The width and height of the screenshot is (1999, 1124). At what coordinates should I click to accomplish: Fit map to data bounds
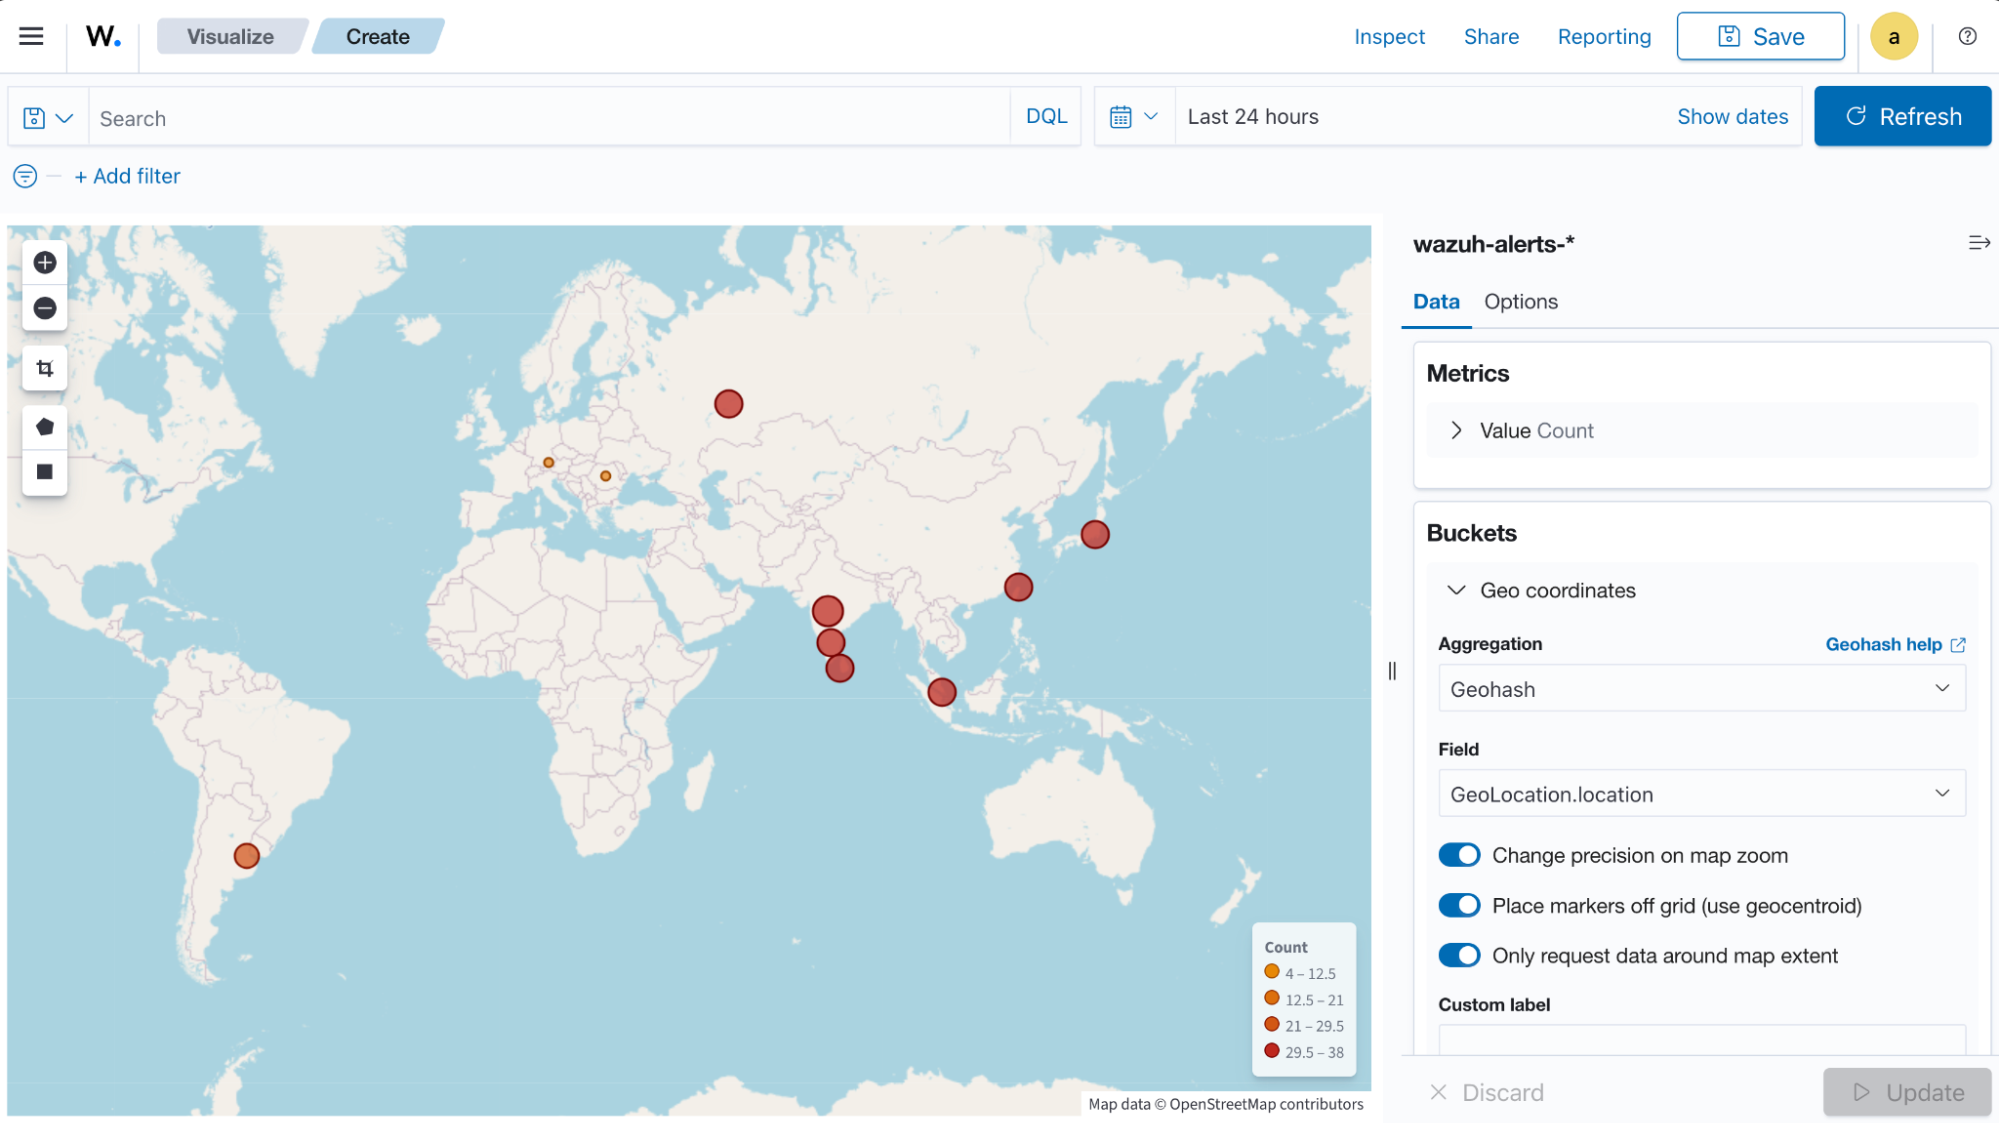[44, 367]
